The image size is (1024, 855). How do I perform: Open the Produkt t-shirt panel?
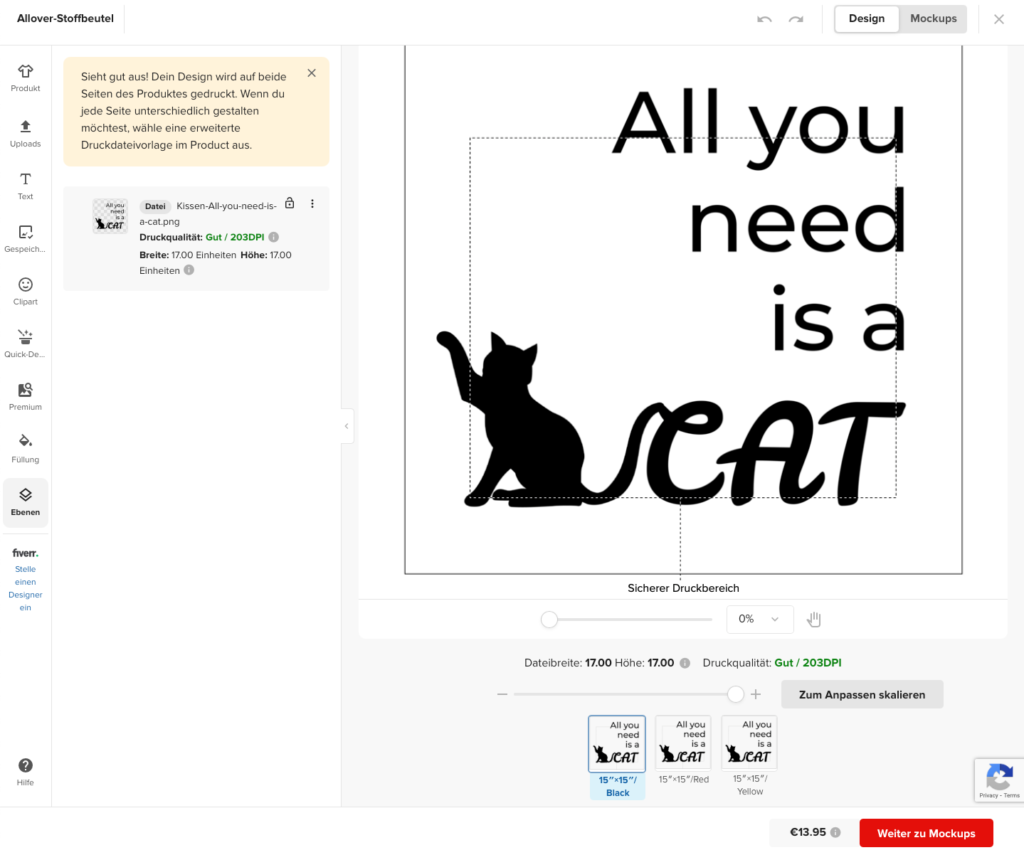click(25, 77)
